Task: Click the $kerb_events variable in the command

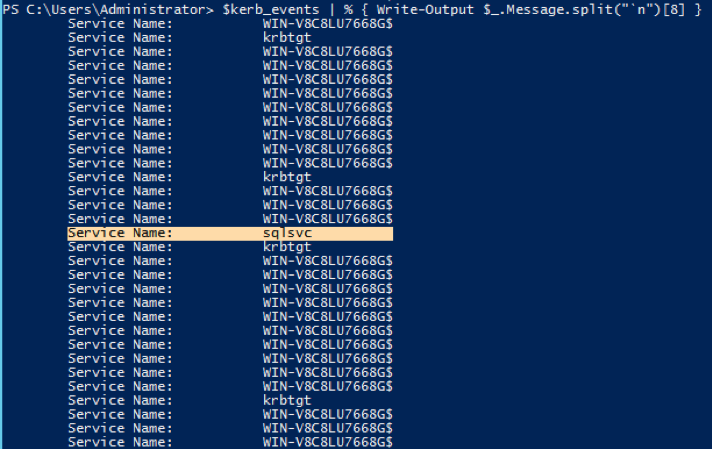Action: [x=271, y=10]
